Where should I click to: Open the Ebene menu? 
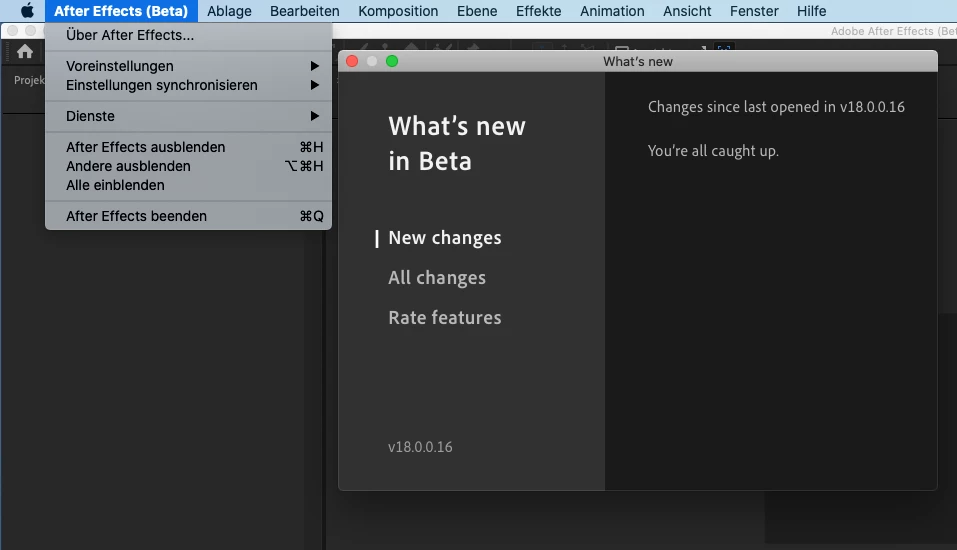[x=477, y=11]
